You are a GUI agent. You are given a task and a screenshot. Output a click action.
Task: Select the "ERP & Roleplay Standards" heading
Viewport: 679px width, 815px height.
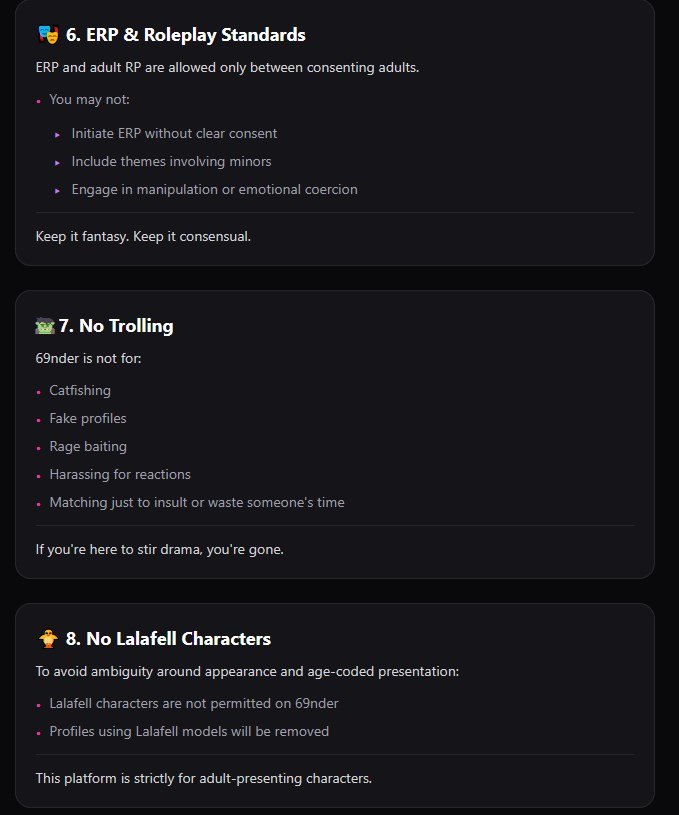[185, 35]
